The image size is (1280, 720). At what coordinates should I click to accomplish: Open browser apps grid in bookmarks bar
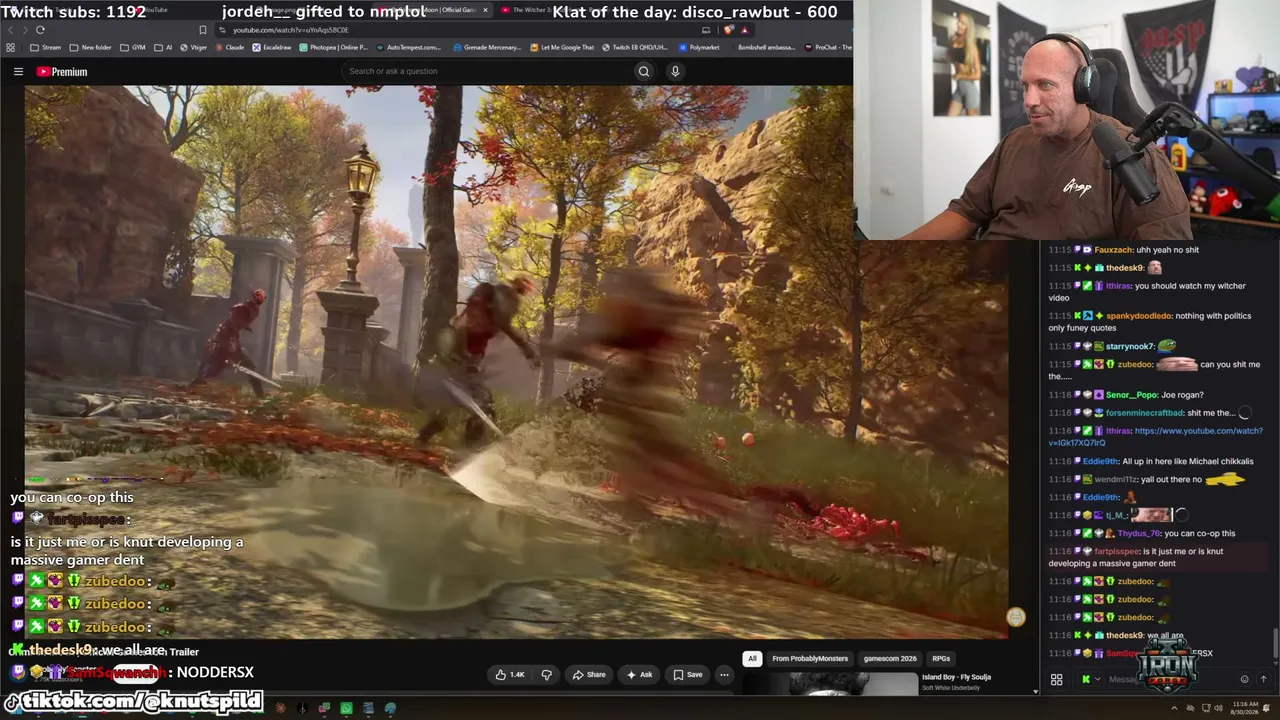11,47
